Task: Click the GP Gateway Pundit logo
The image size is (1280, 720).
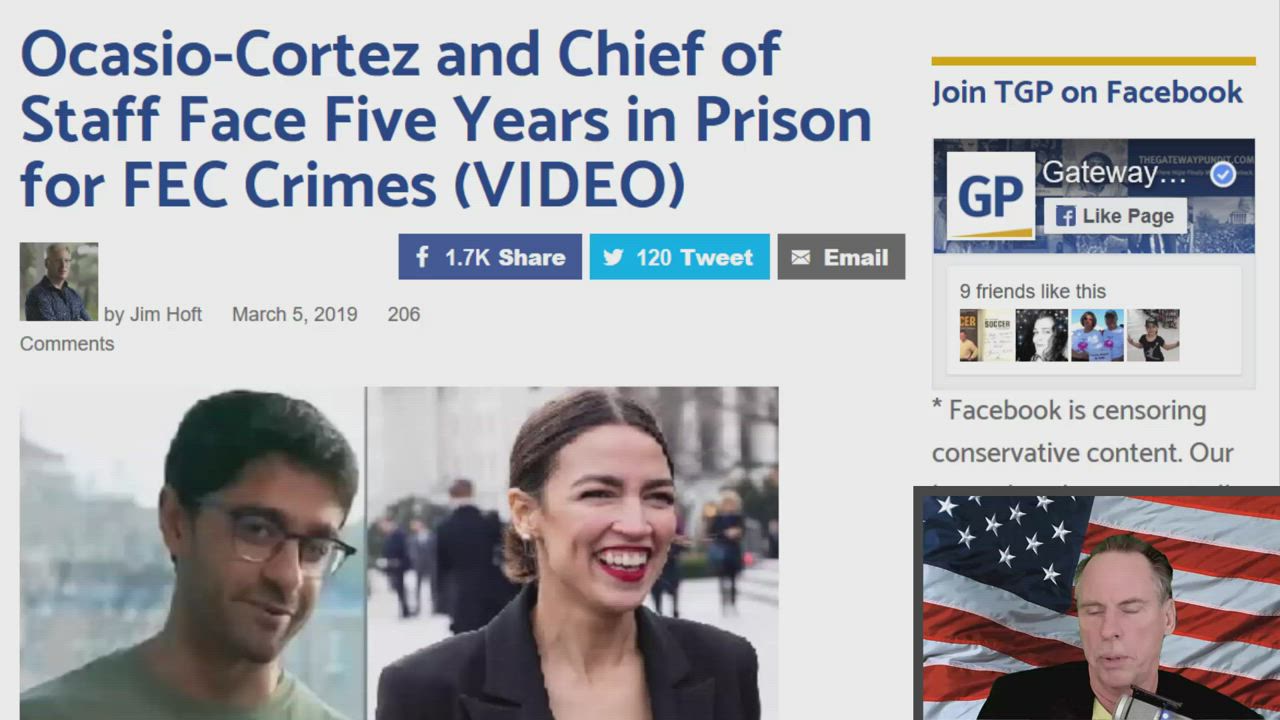Action: [990, 196]
